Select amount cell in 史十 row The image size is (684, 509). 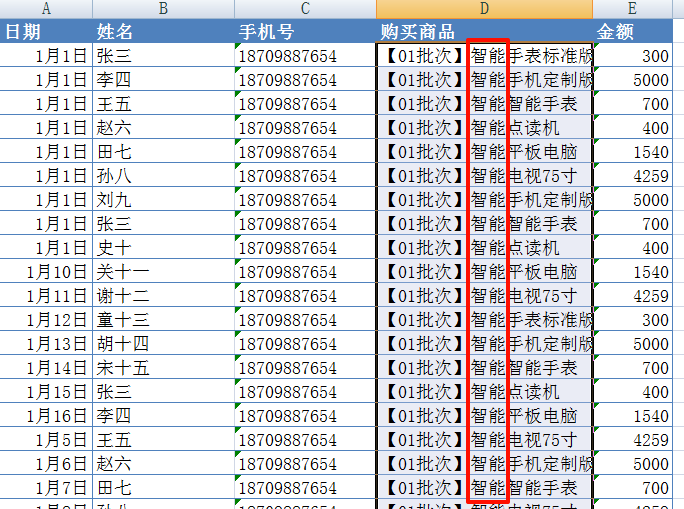tap(632, 247)
